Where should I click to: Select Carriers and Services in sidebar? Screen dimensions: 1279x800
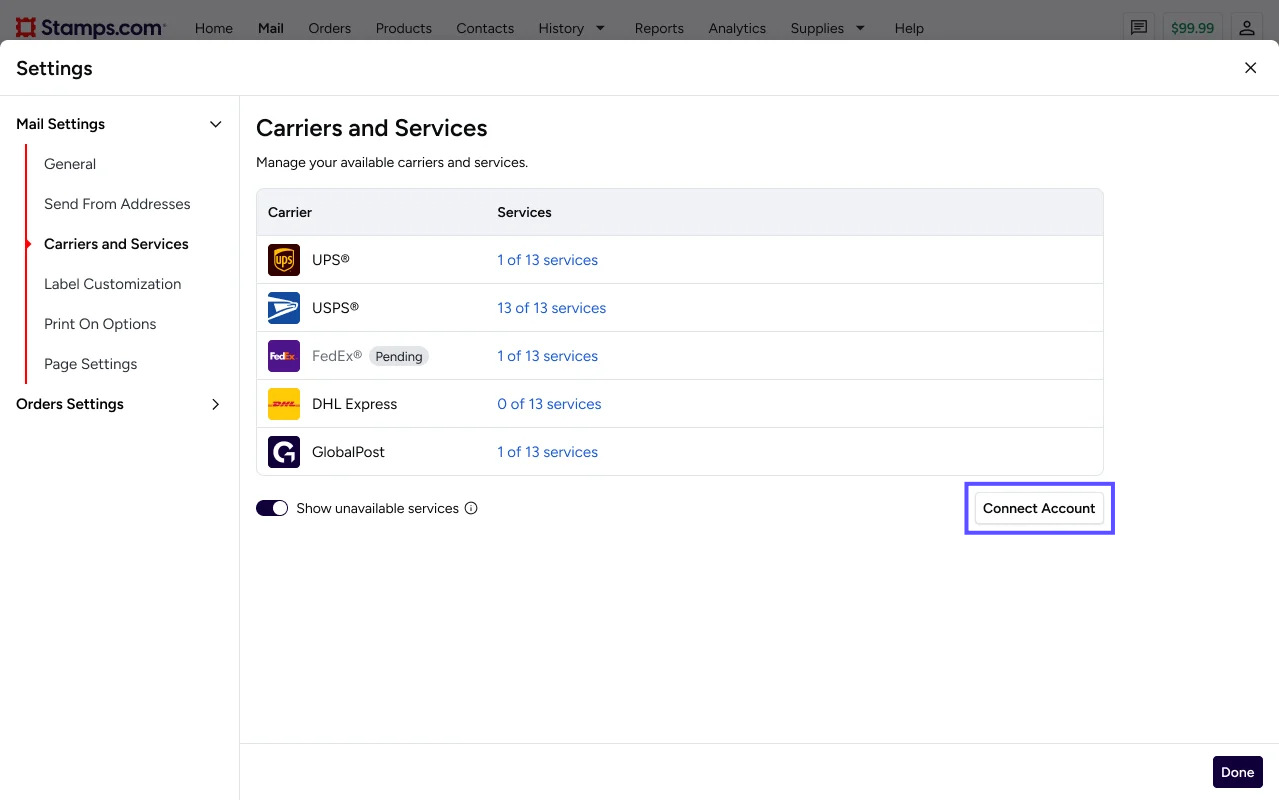pos(116,244)
